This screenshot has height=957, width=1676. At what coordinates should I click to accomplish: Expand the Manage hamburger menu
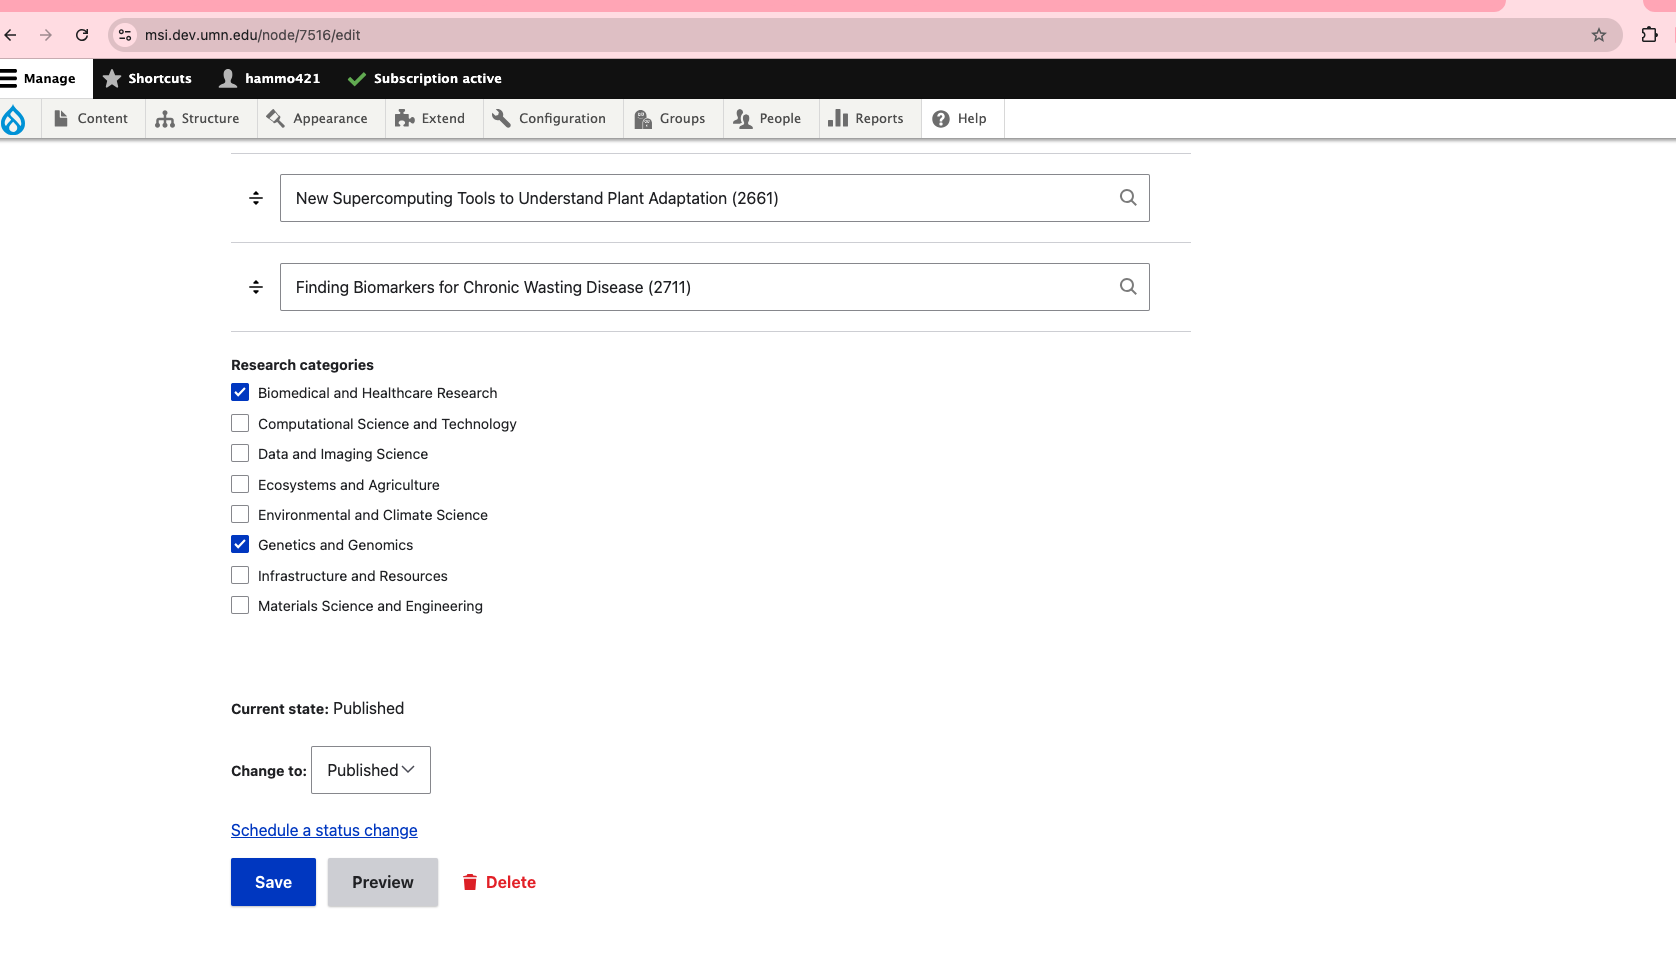(x=39, y=78)
